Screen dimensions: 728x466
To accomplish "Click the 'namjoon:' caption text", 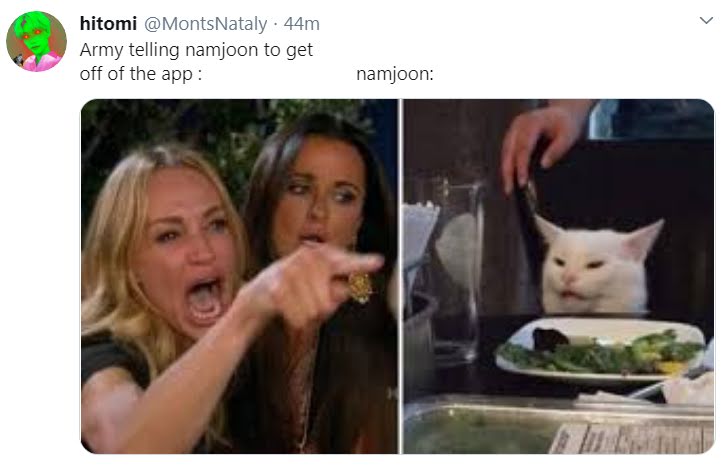I will pyautogui.click(x=395, y=74).
